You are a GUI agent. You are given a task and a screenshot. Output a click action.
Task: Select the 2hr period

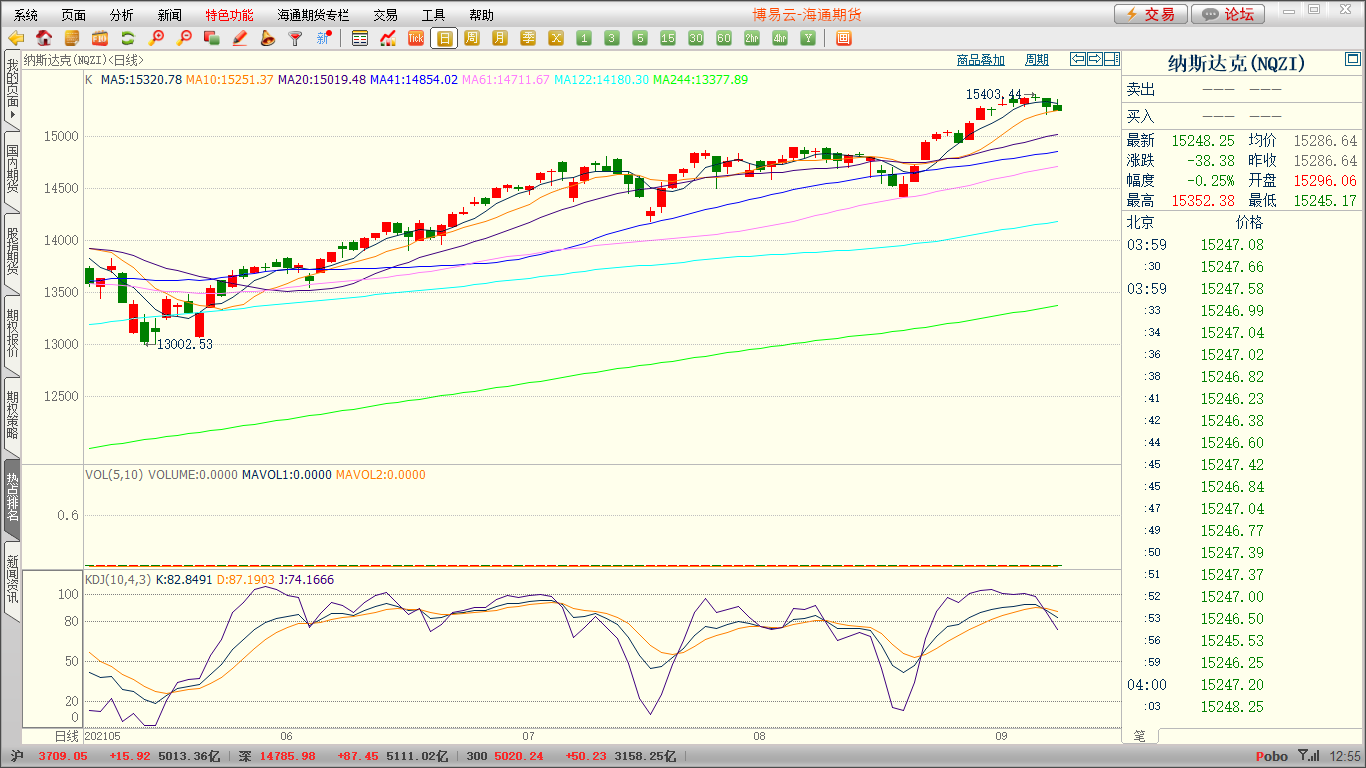pyautogui.click(x=752, y=39)
